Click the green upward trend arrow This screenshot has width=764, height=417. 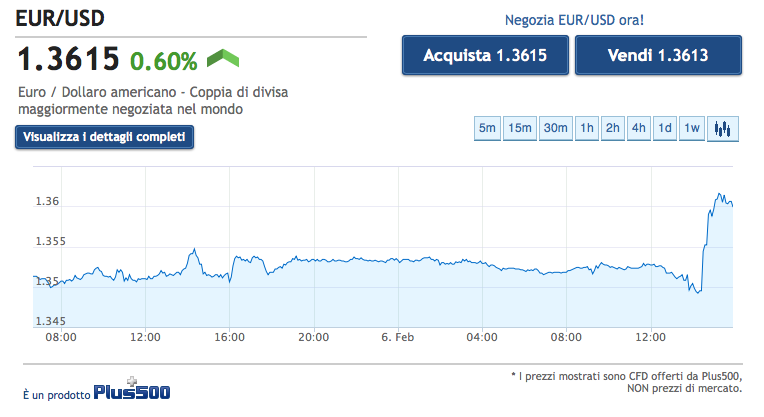222,59
